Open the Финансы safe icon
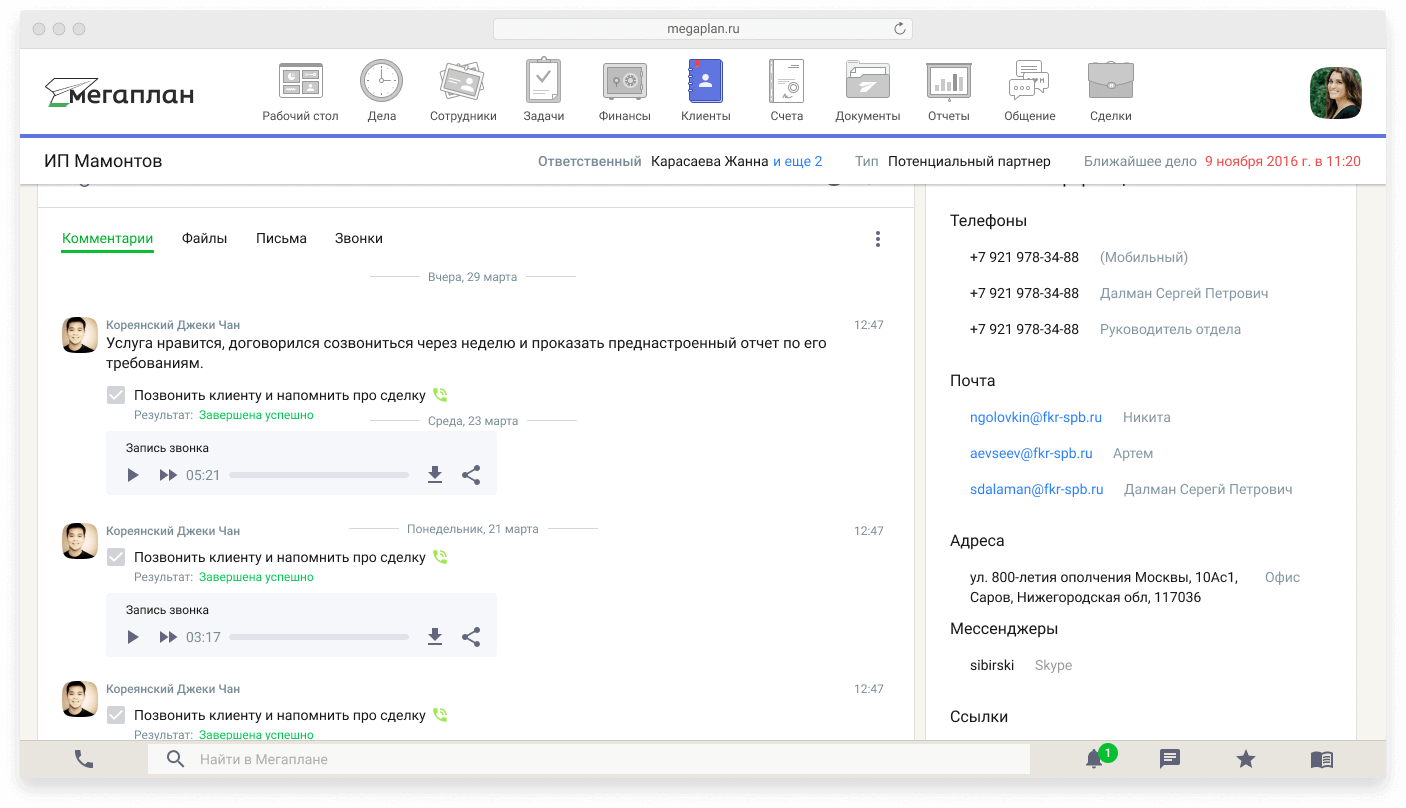Image resolution: width=1406 pixels, height=808 pixels. 625,82
